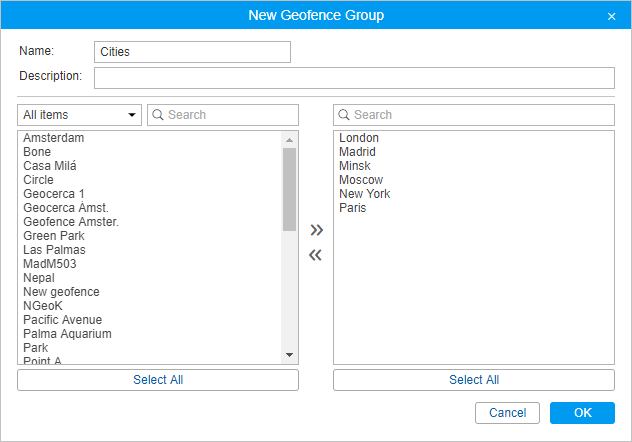Pick New York in the right list
The width and height of the screenshot is (632, 442).
pyautogui.click(x=364, y=194)
